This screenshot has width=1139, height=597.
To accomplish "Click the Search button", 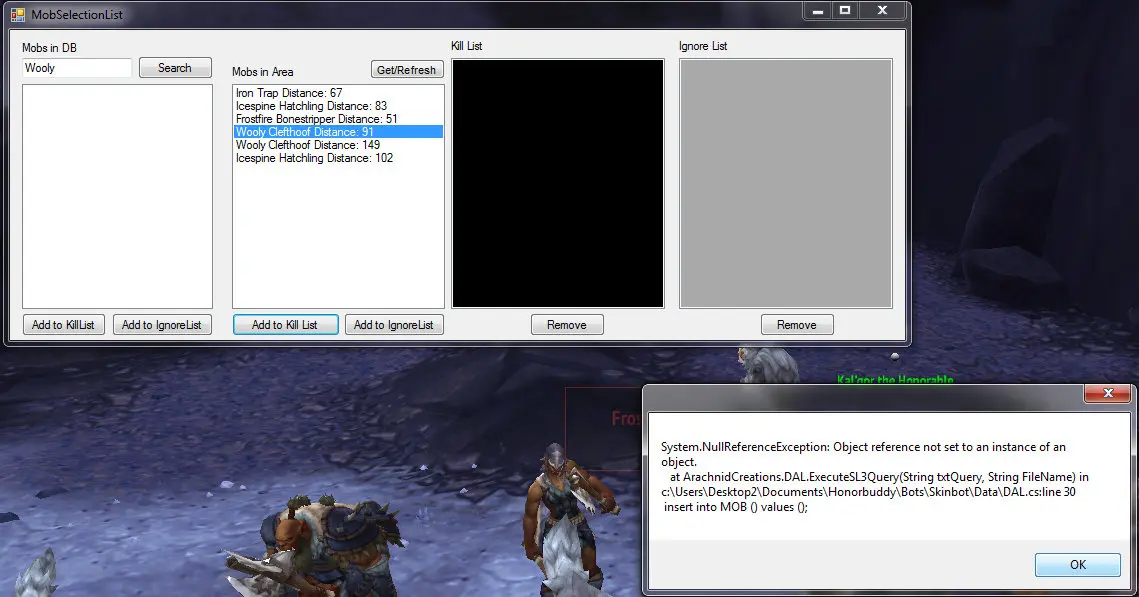I will [x=175, y=68].
